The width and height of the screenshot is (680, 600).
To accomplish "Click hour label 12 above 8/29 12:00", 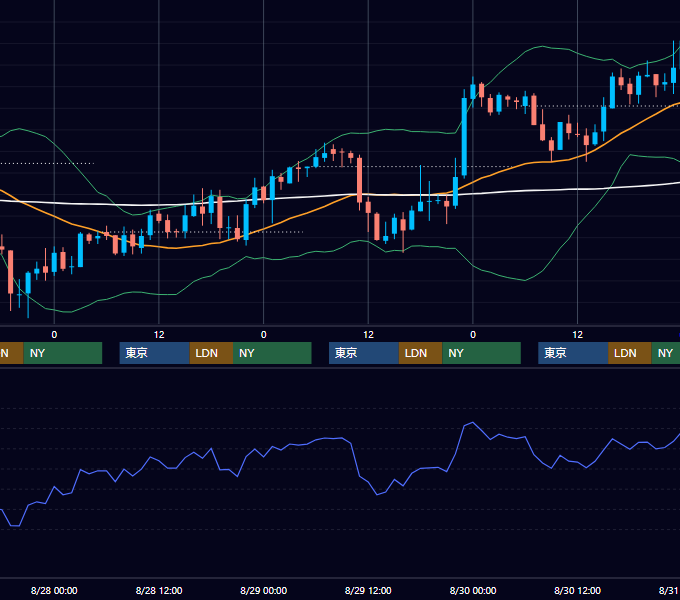I will [368, 335].
